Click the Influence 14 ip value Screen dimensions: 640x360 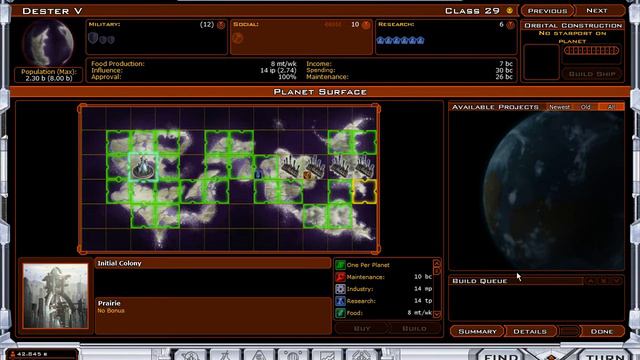point(278,70)
